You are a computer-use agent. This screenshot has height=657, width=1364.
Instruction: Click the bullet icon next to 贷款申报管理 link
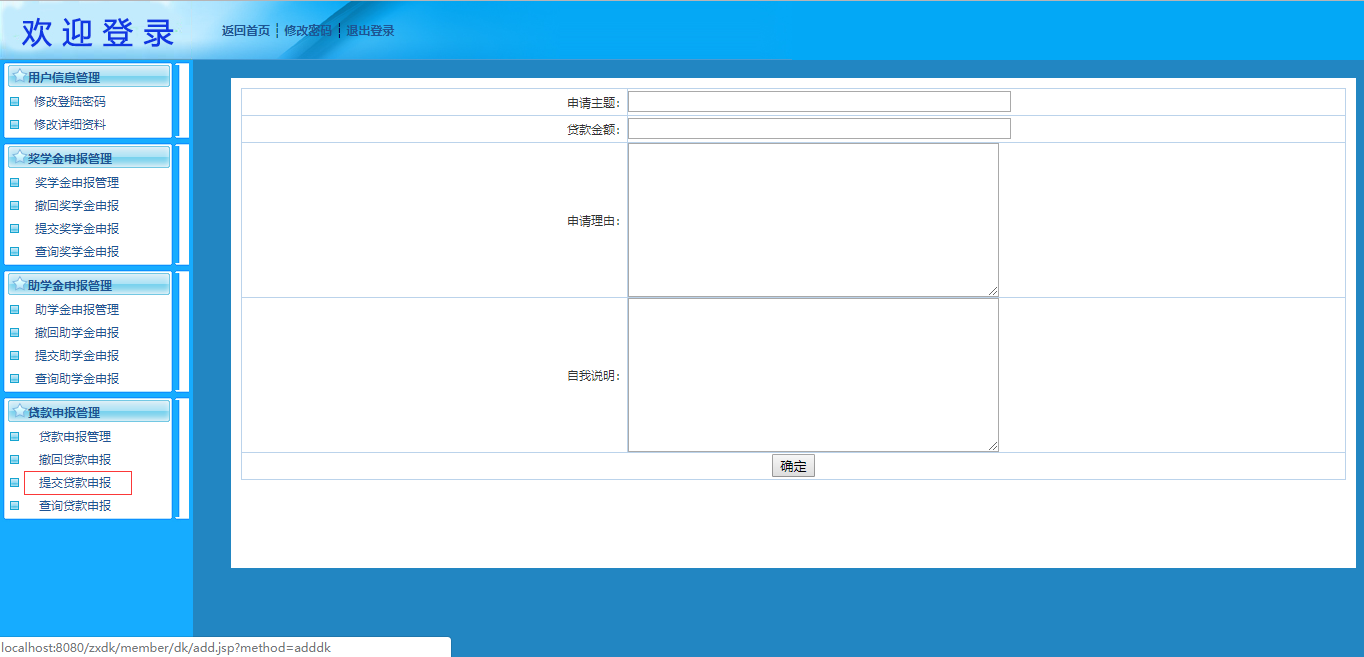[14, 436]
